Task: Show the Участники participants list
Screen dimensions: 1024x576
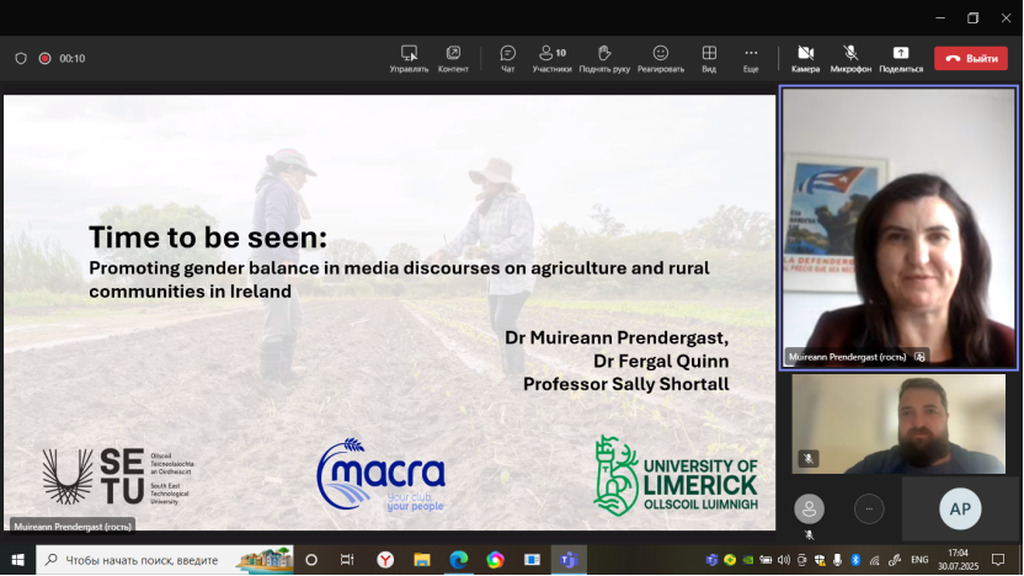Action: [x=552, y=58]
